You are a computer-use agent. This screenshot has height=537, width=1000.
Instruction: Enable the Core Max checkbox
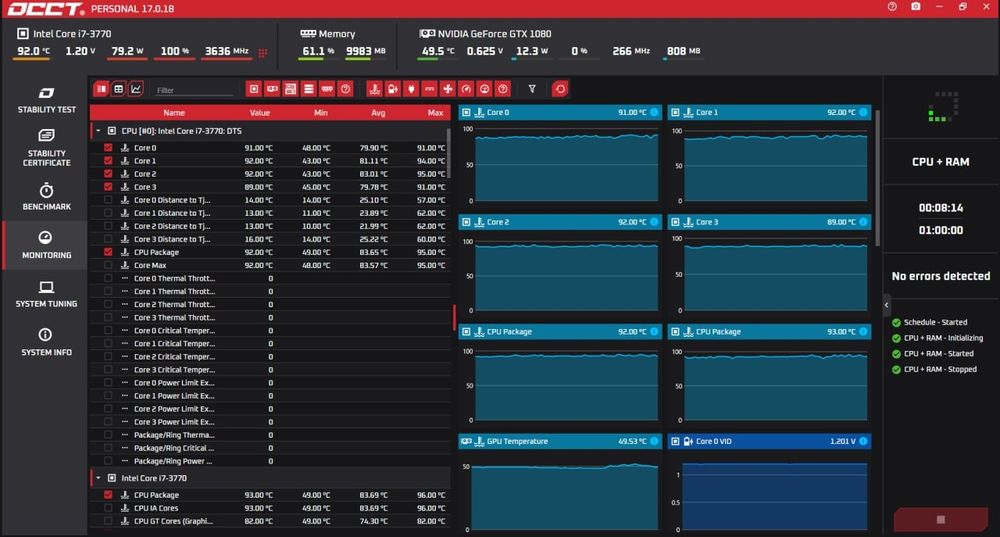tap(108, 265)
